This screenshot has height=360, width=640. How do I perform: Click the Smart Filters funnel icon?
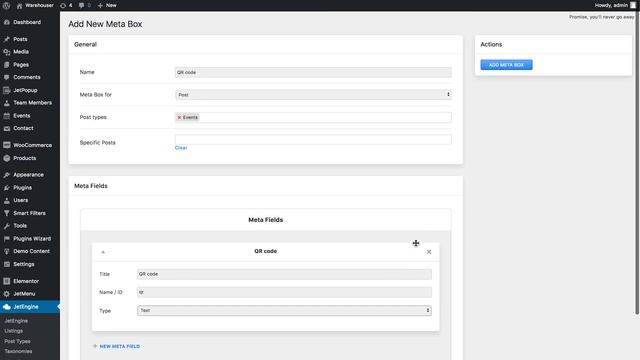(7, 213)
